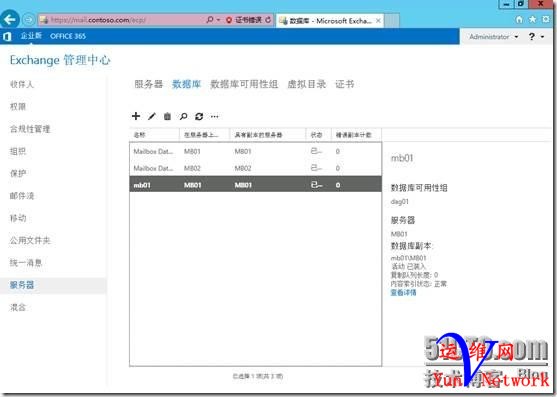557x397 pixels.
Task: Open the 证书 tab
Action: [x=345, y=84]
